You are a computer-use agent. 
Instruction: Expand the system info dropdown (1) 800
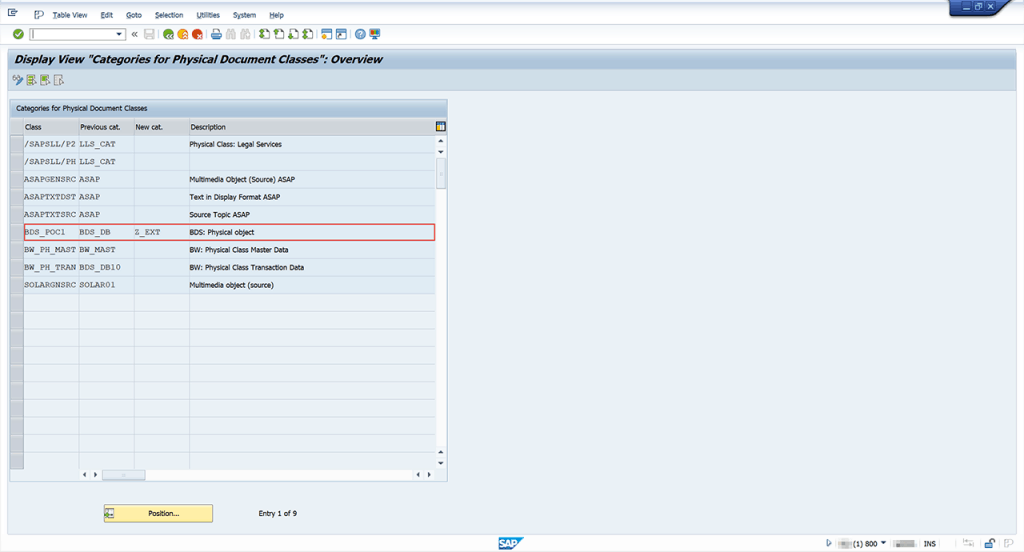point(884,543)
